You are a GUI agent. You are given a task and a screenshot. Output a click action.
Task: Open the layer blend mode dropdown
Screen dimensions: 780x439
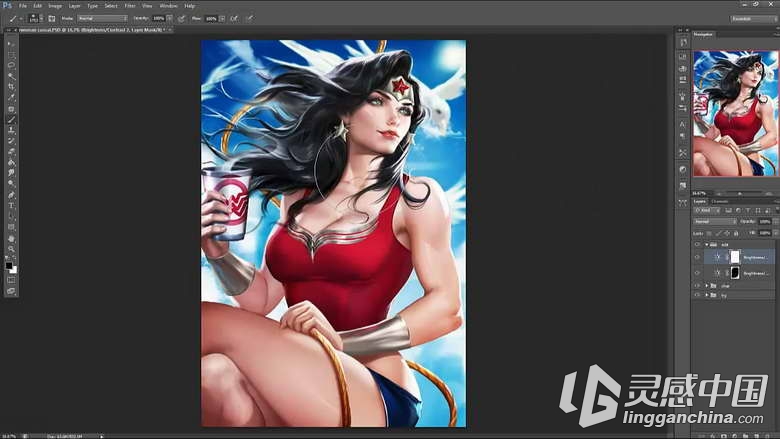coord(715,222)
